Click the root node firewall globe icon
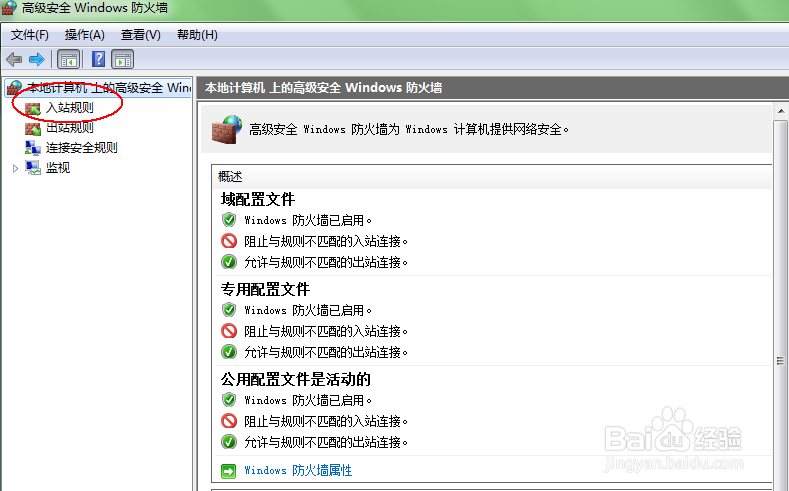This screenshot has width=789, height=491. click(15, 88)
